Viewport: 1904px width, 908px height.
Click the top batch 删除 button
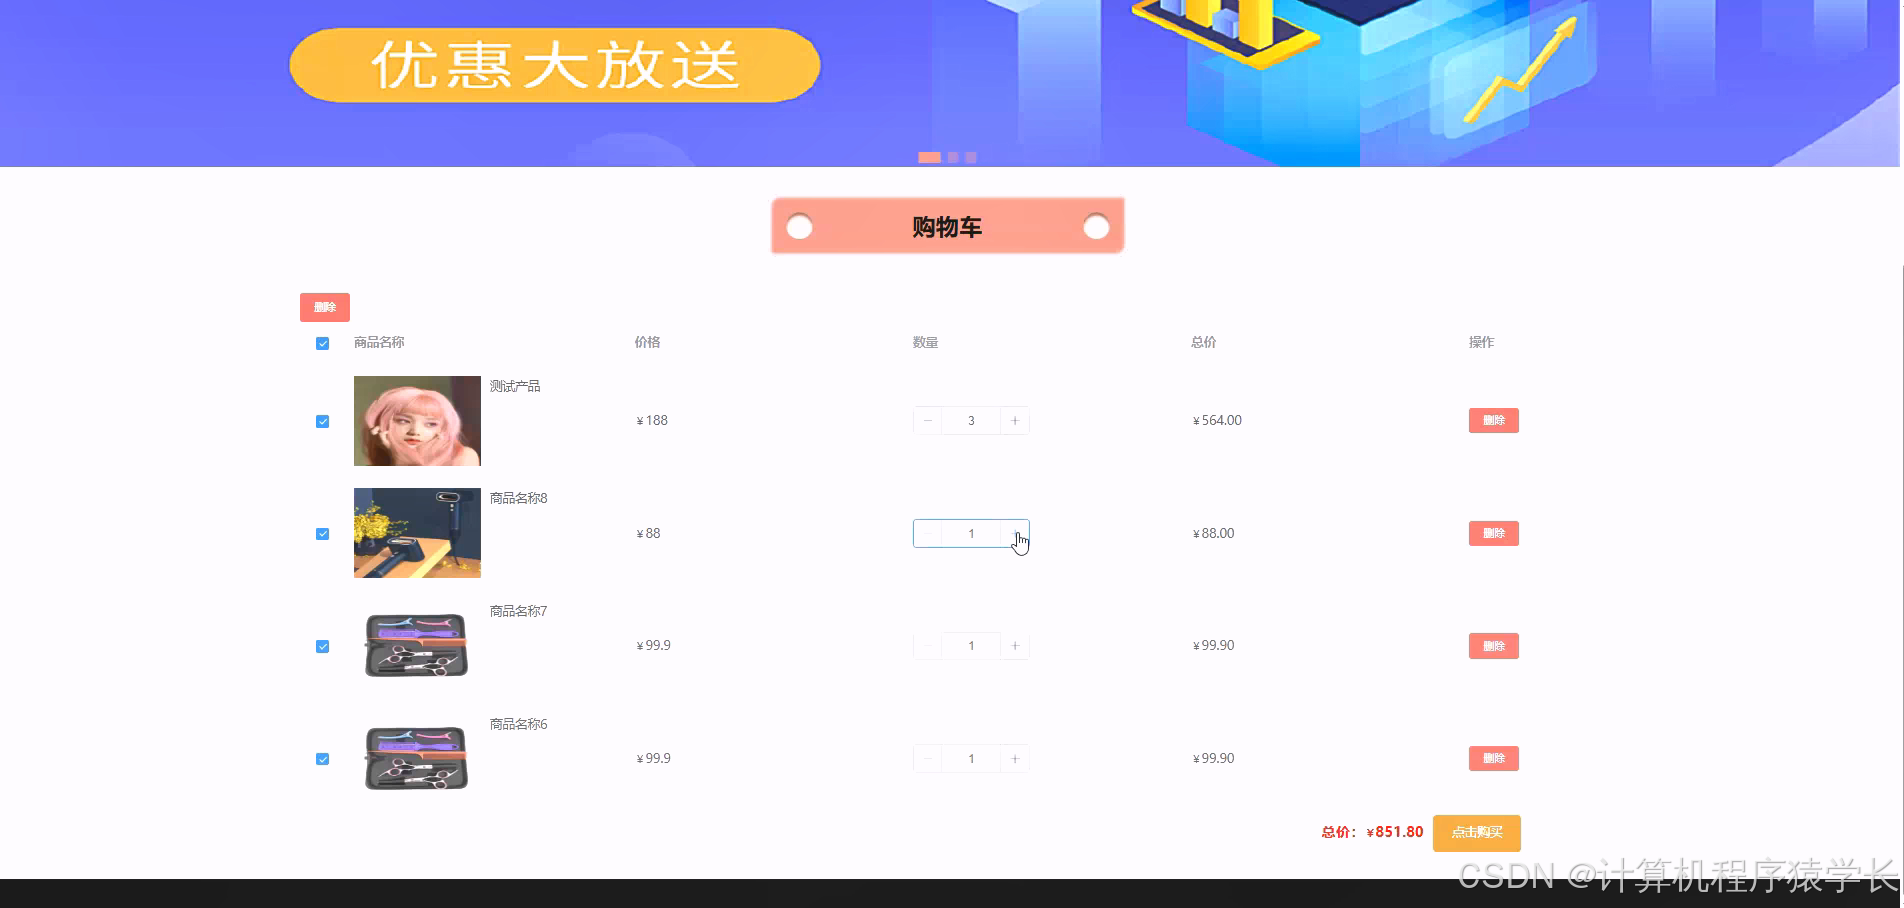tap(324, 307)
